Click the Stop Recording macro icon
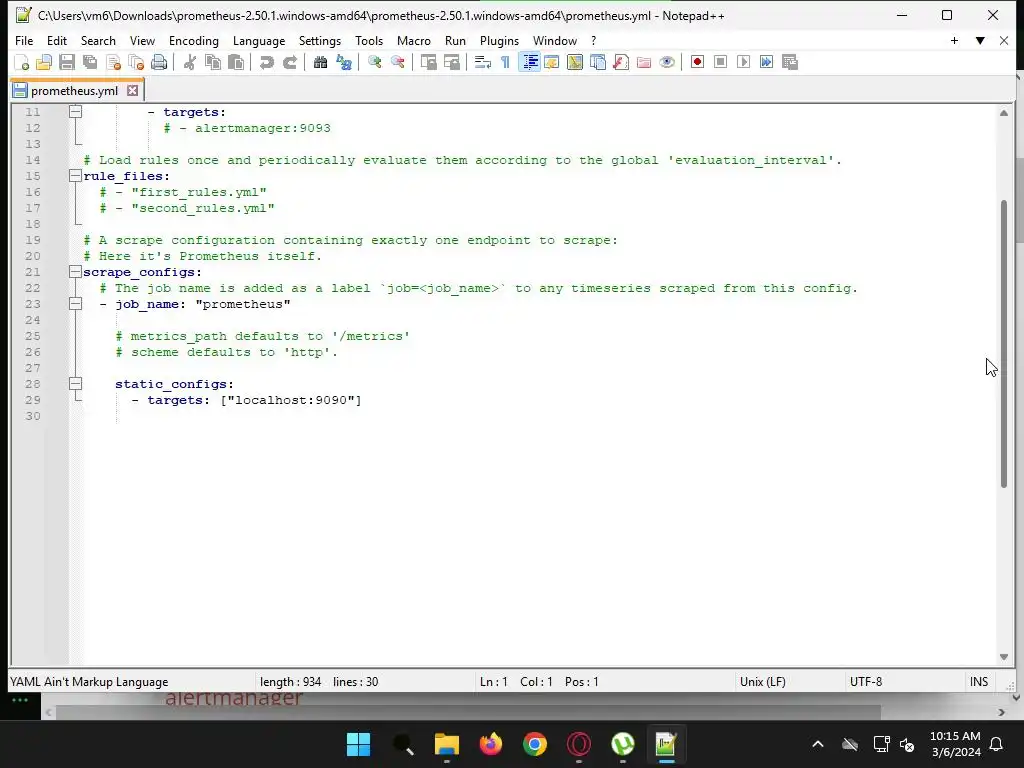The width and height of the screenshot is (1024, 768). 720,62
